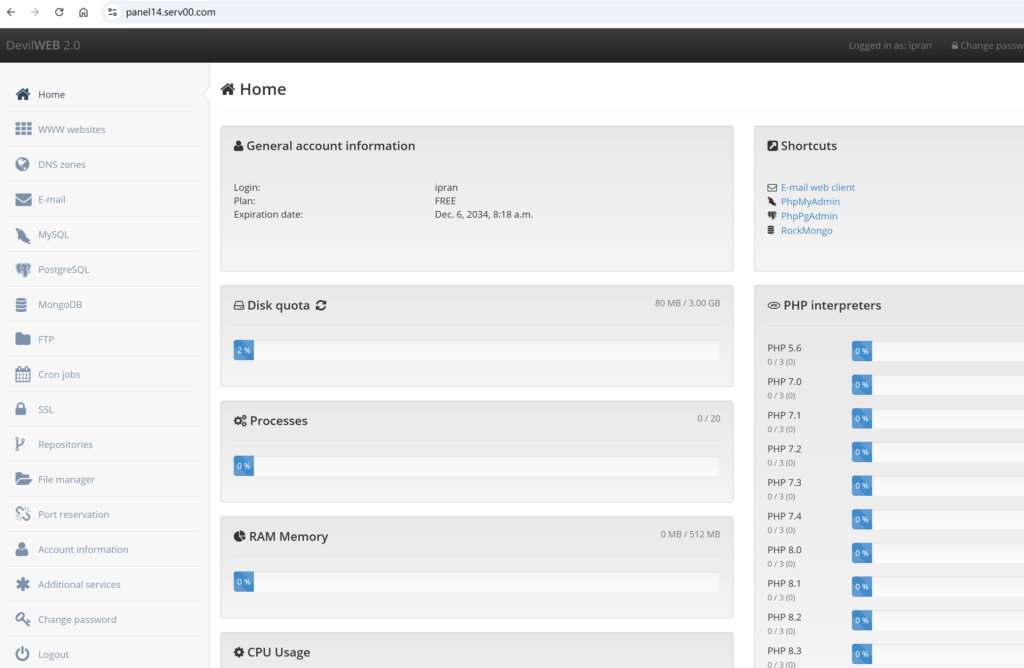The width and height of the screenshot is (1024, 668).
Task: Click the Disk quota refresh icon
Action: pos(321,305)
